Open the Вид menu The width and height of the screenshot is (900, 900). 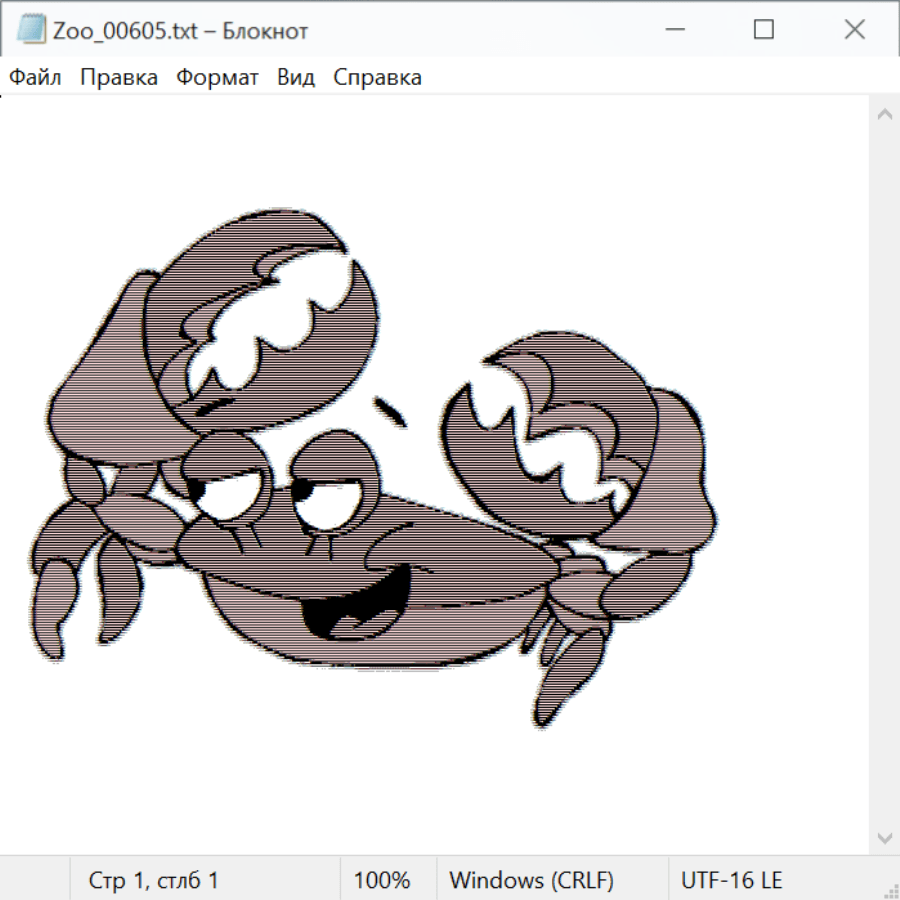[295, 78]
